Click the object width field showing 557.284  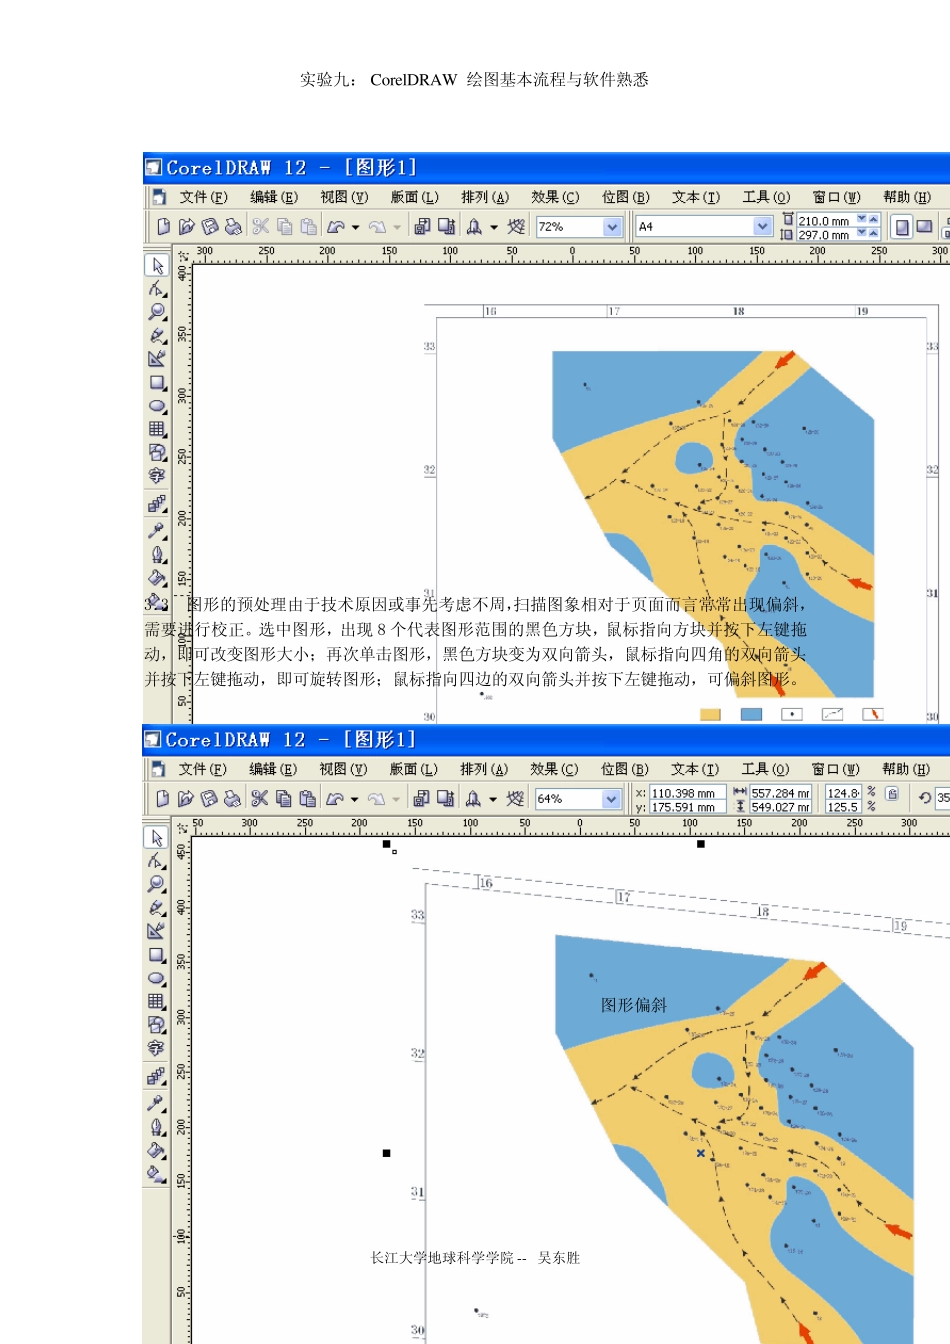point(781,793)
